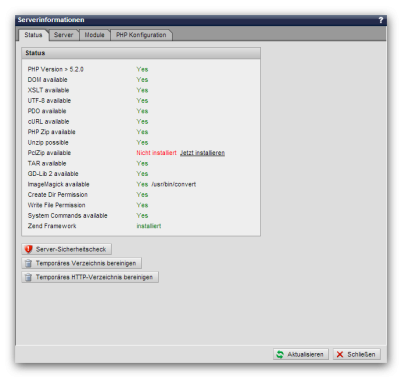Open the PHP Konfiguration tab
The width and height of the screenshot is (402, 378).
pos(141,35)
